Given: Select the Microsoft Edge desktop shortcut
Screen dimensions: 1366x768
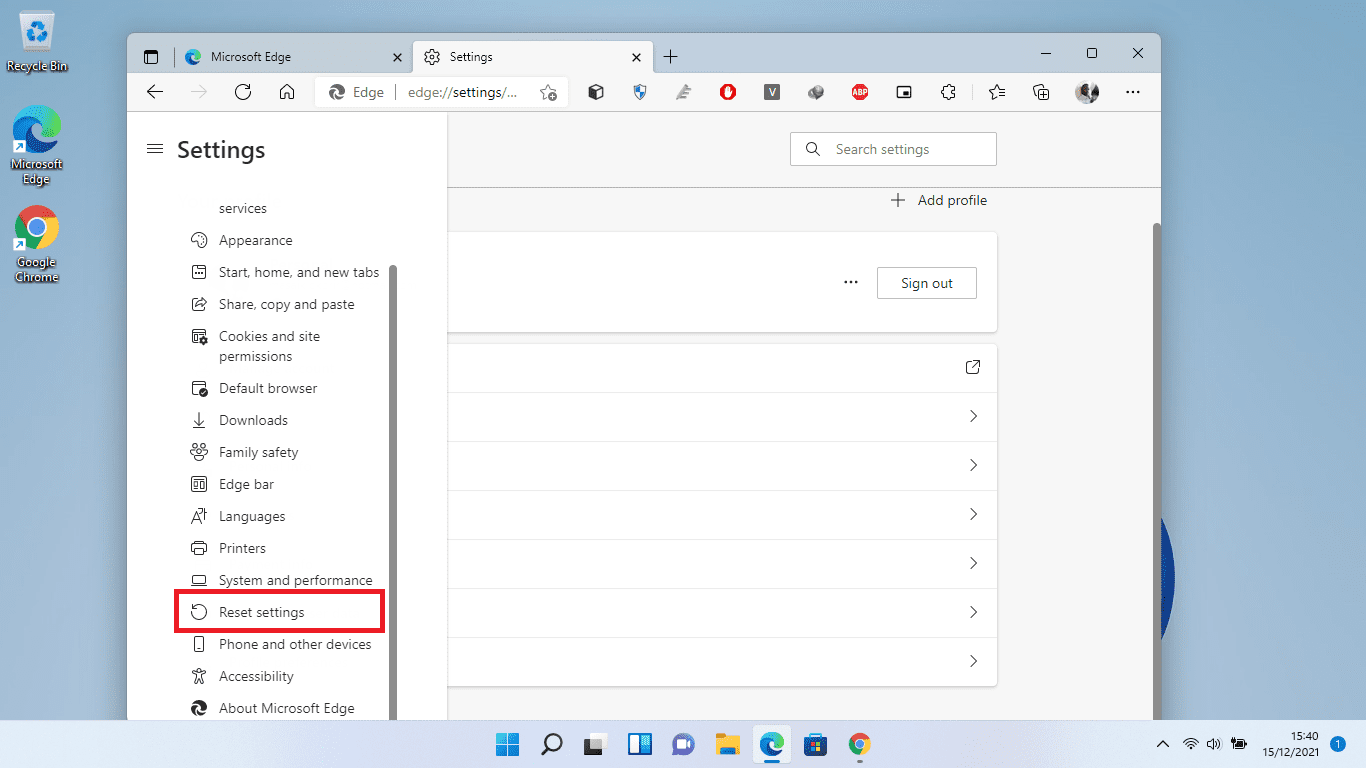Looking at the screenshot, I should click(37, 146).
